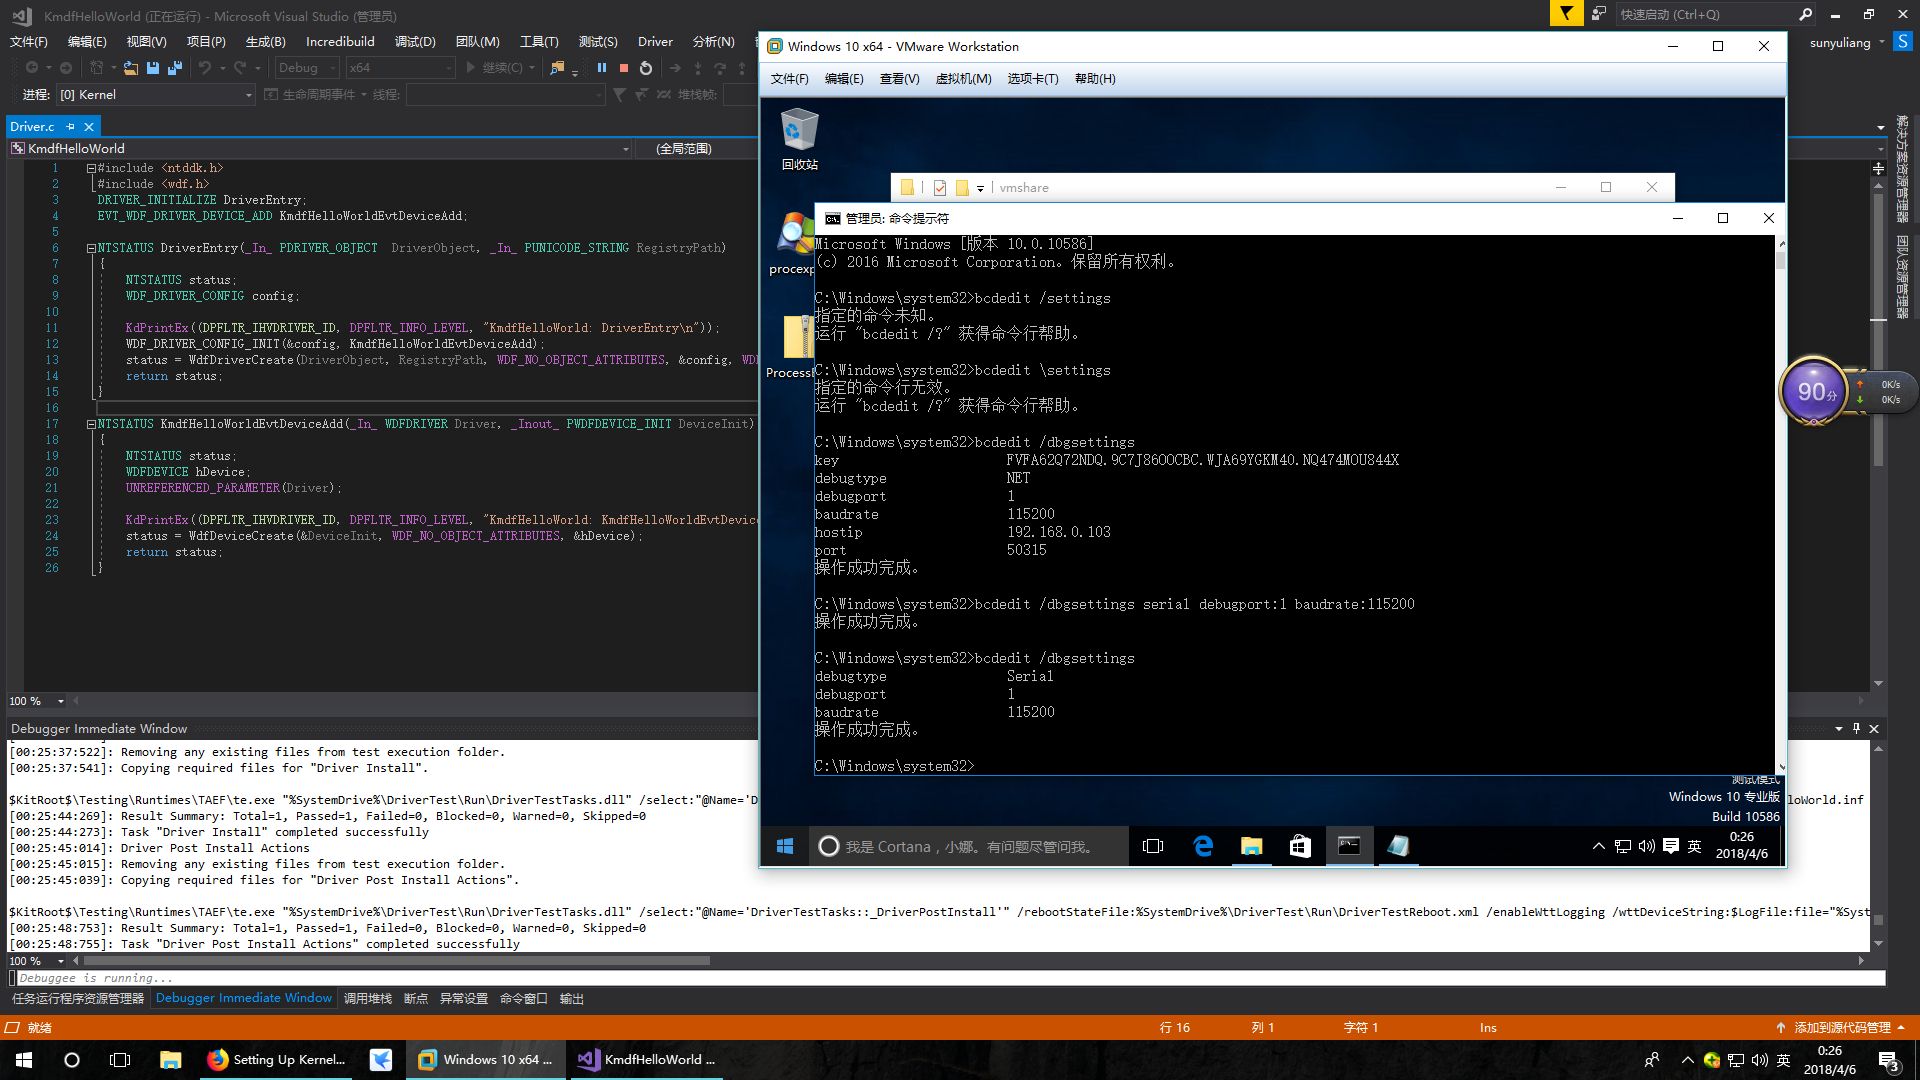The width and height of the screenshot is (1920, 1080).
Task: Click the Edge icon on VM taskbar
Action: pos(1203,846)
